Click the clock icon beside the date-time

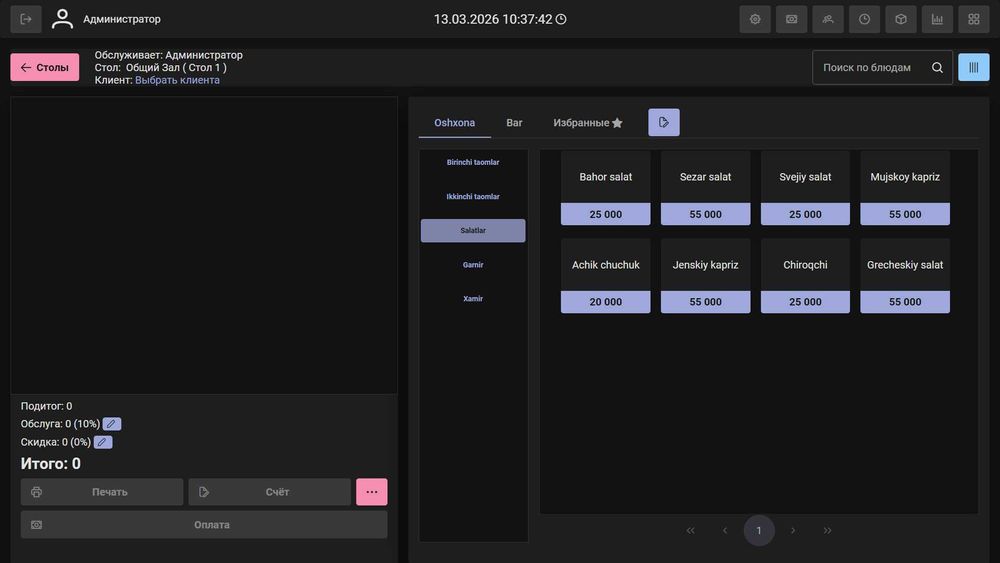pos(561,19)
